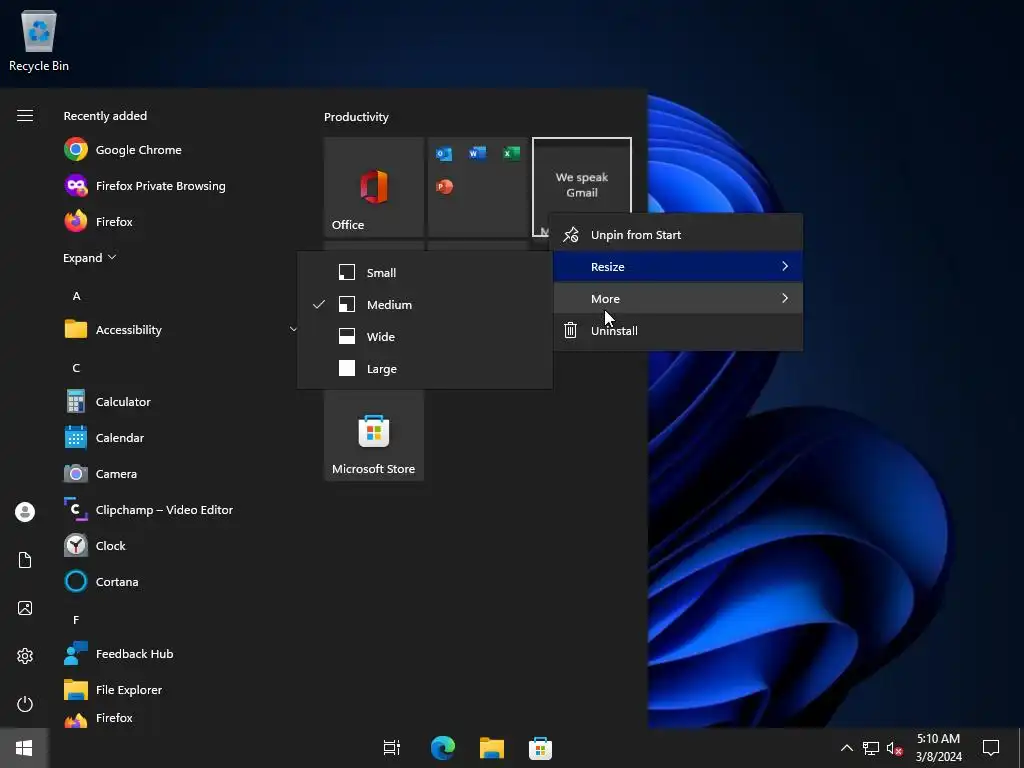Open the user account icon
The width and height of the screenshot is (1024, 768).
tap(25, 511)
